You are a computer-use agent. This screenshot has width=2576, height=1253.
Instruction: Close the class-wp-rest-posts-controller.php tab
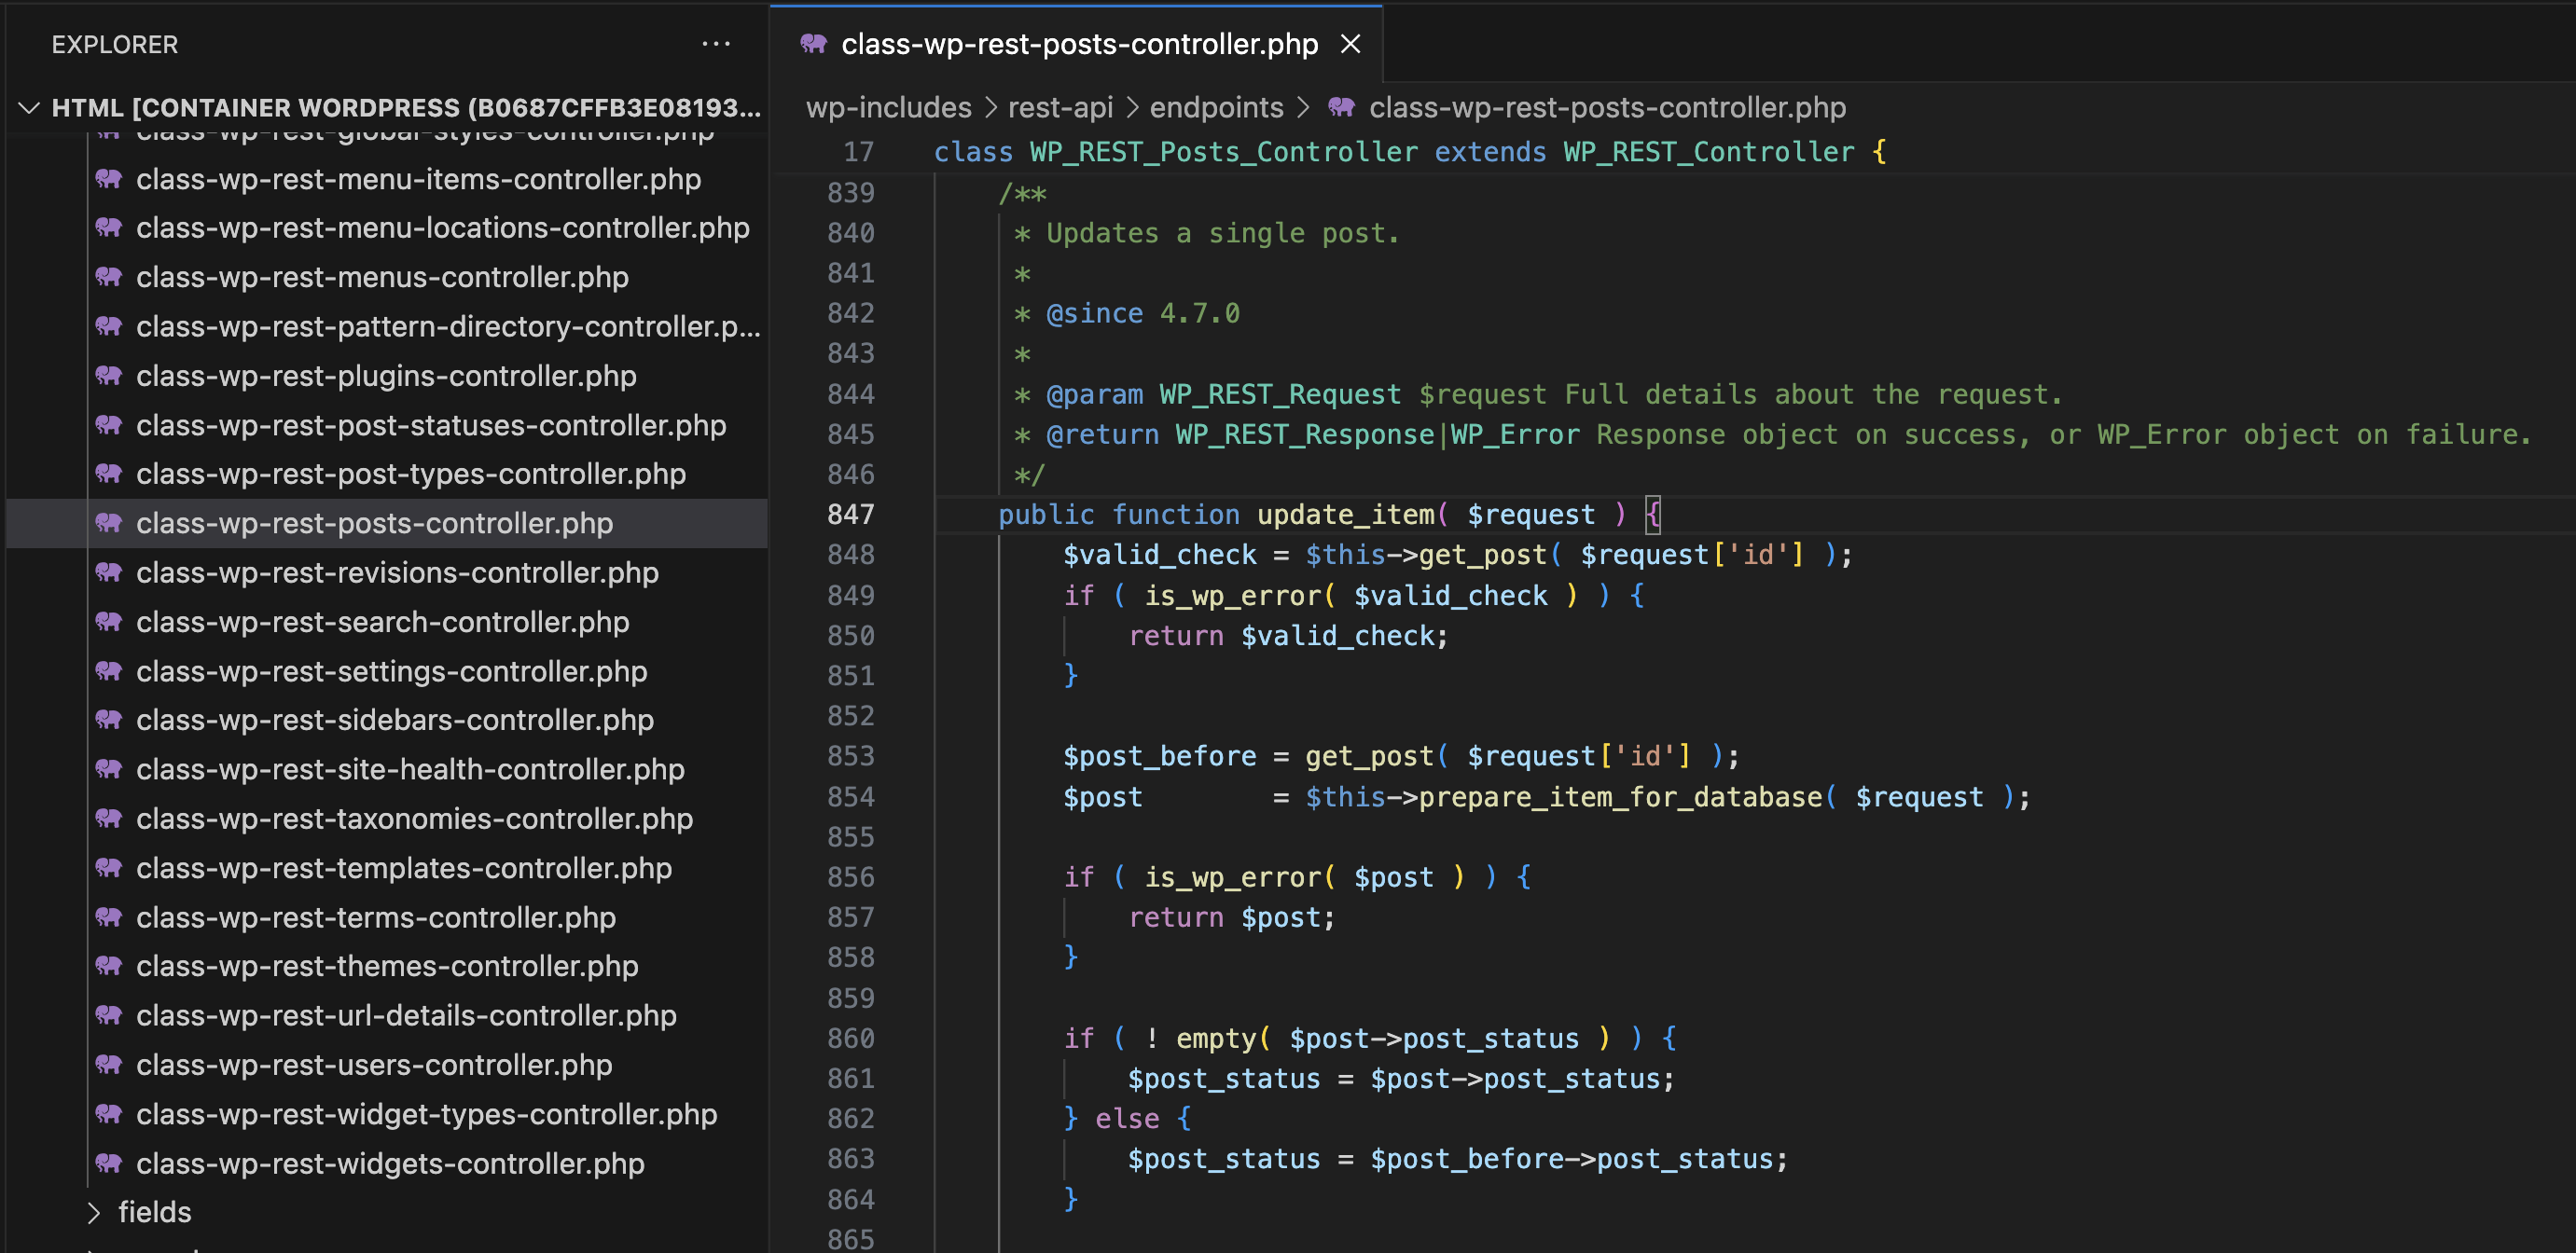click(x=1350, y=44)
